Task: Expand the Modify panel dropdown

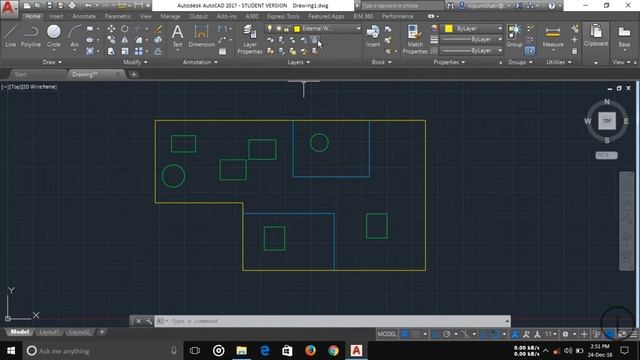Action: pos(135,62)
